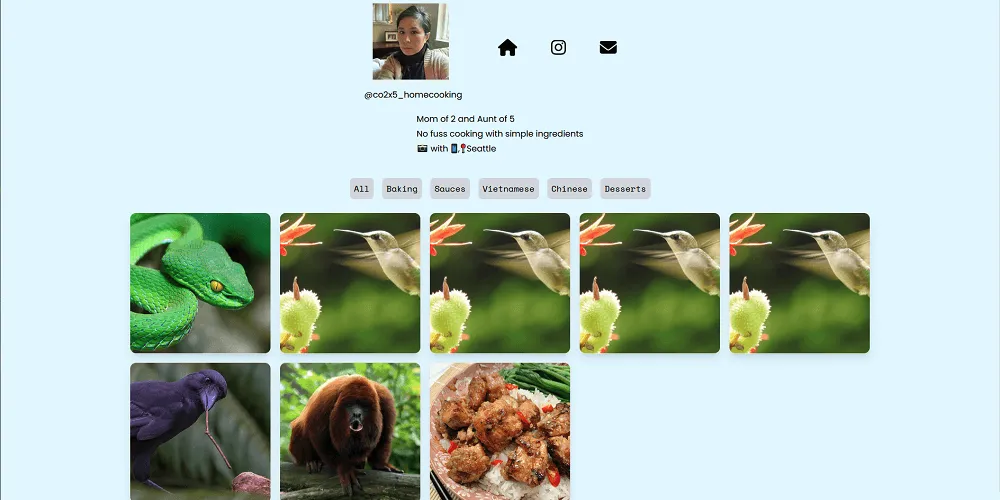Open the chicken and rice dish photo
This screenshot has height=500, width=1000.
[x=500, y=432]
